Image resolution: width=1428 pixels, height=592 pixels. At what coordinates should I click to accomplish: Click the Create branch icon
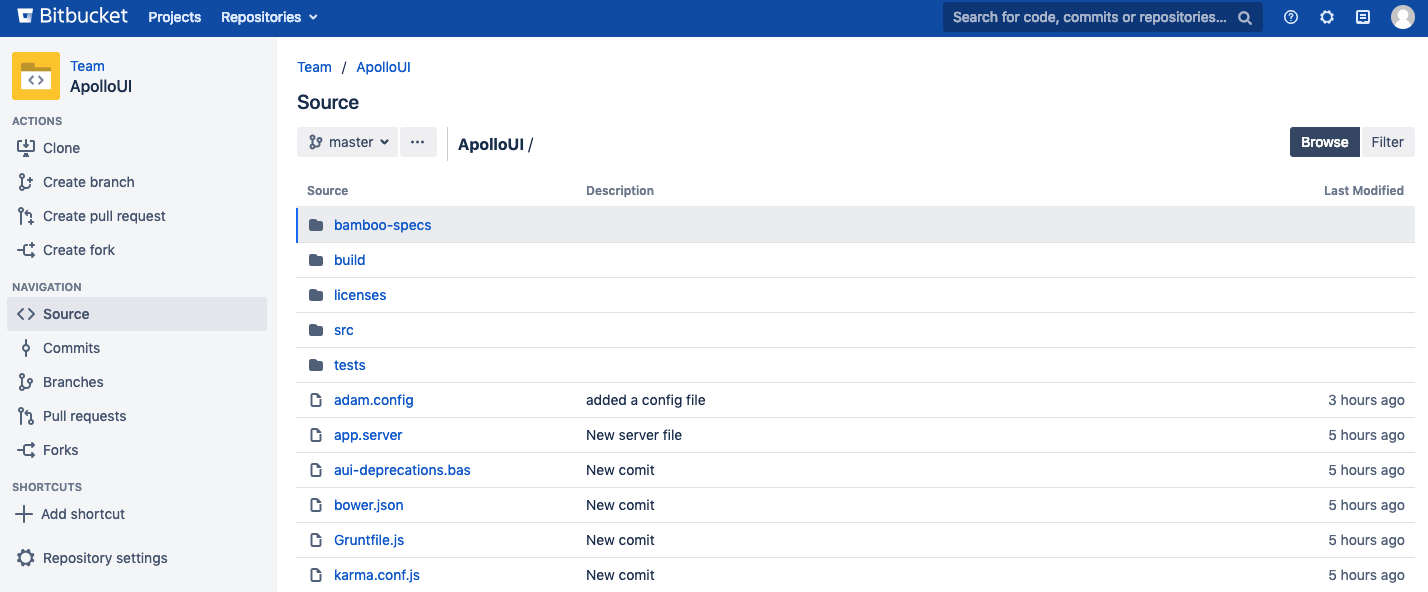[x=26, y=182]
